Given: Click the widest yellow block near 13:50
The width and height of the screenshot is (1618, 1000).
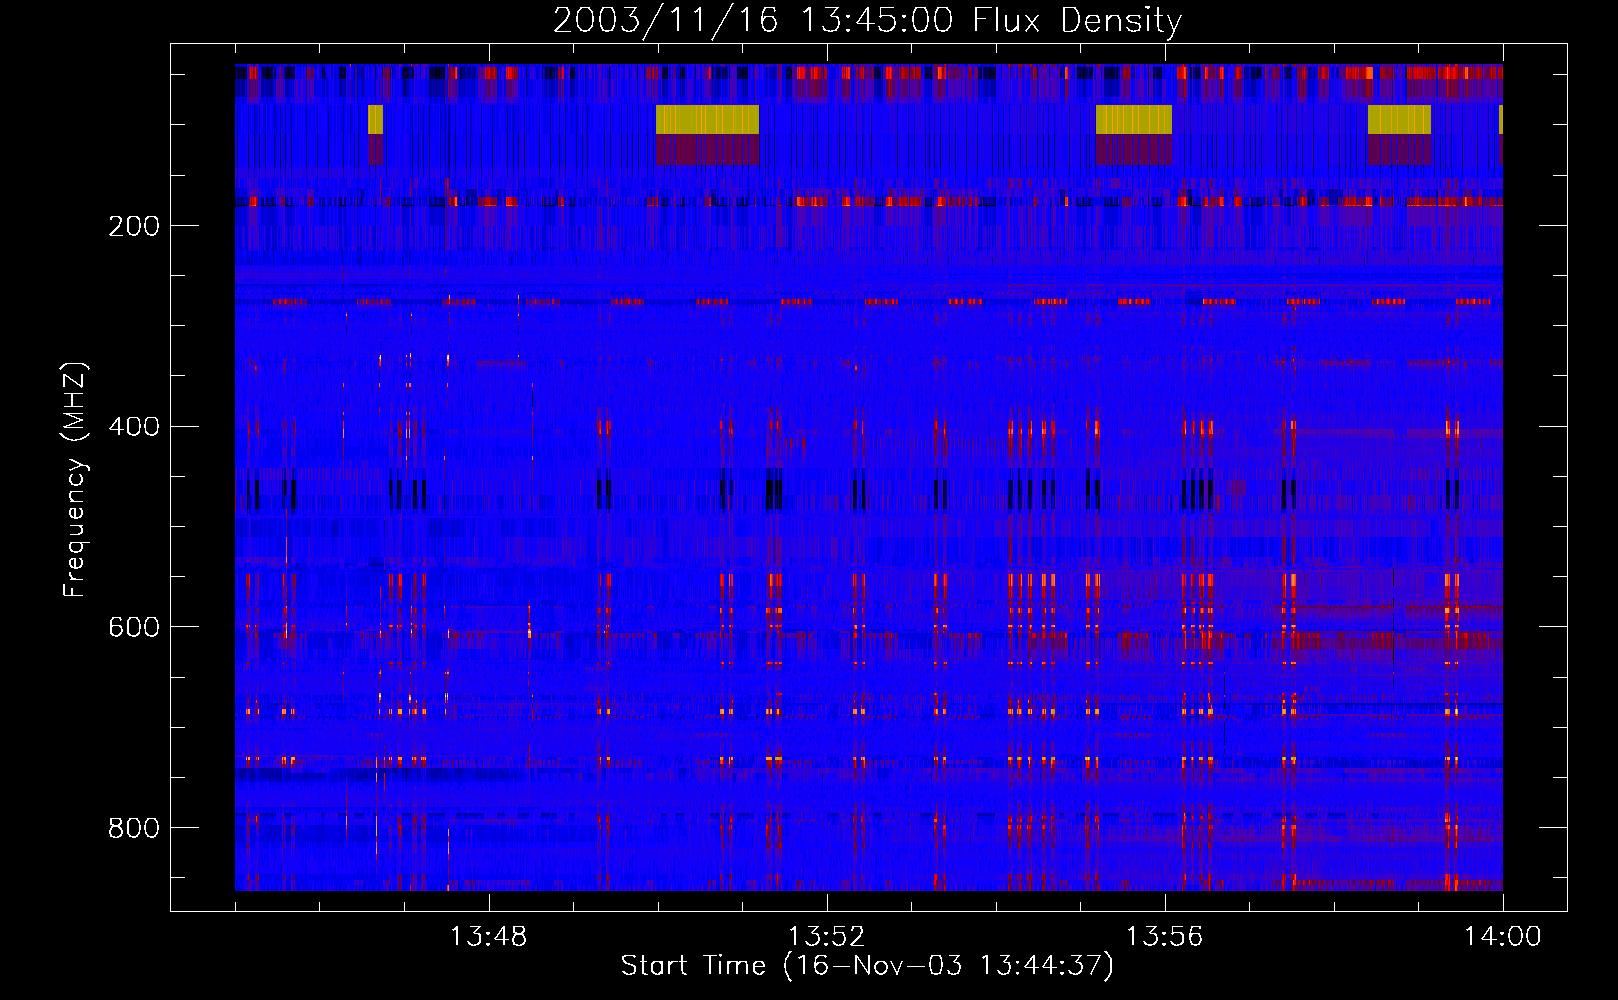Looking at the screenshot, I should pos(707,119).
